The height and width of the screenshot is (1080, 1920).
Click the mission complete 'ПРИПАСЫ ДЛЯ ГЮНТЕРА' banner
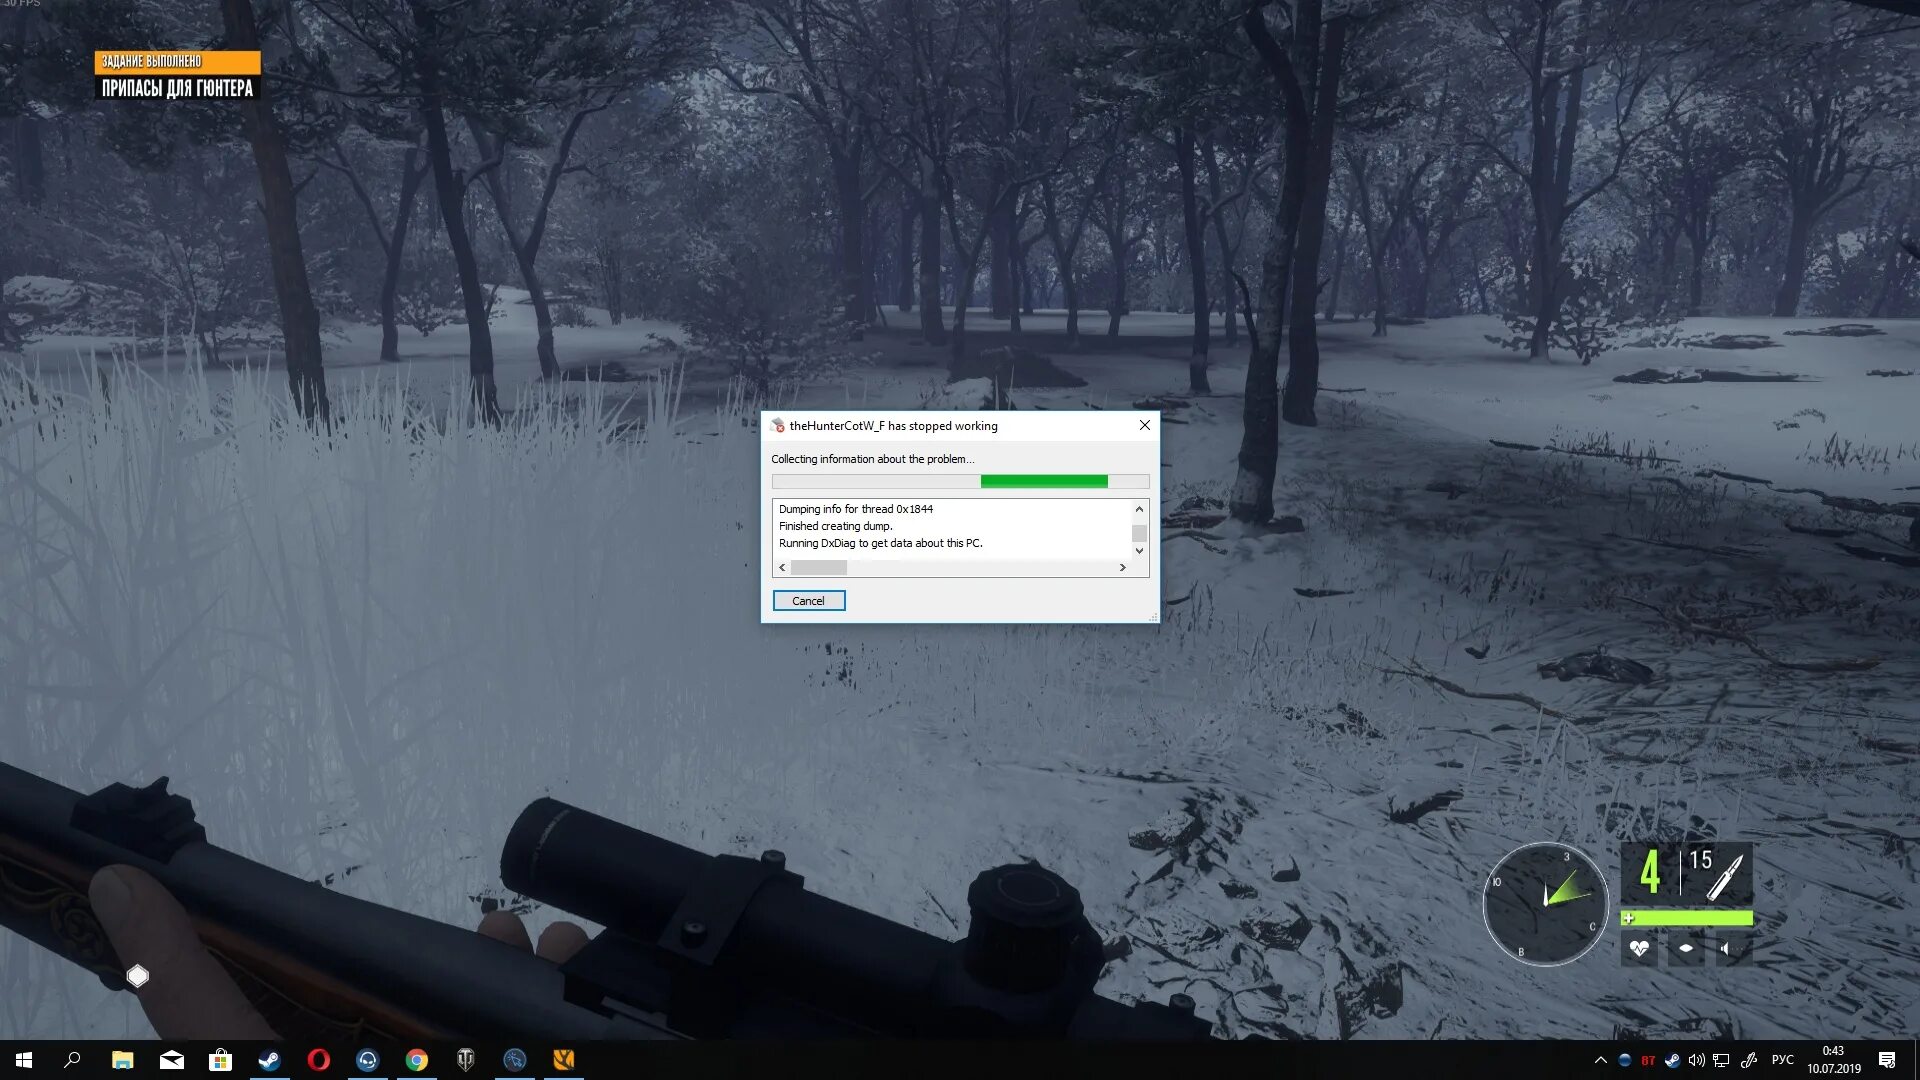click(x=177, y=77)
